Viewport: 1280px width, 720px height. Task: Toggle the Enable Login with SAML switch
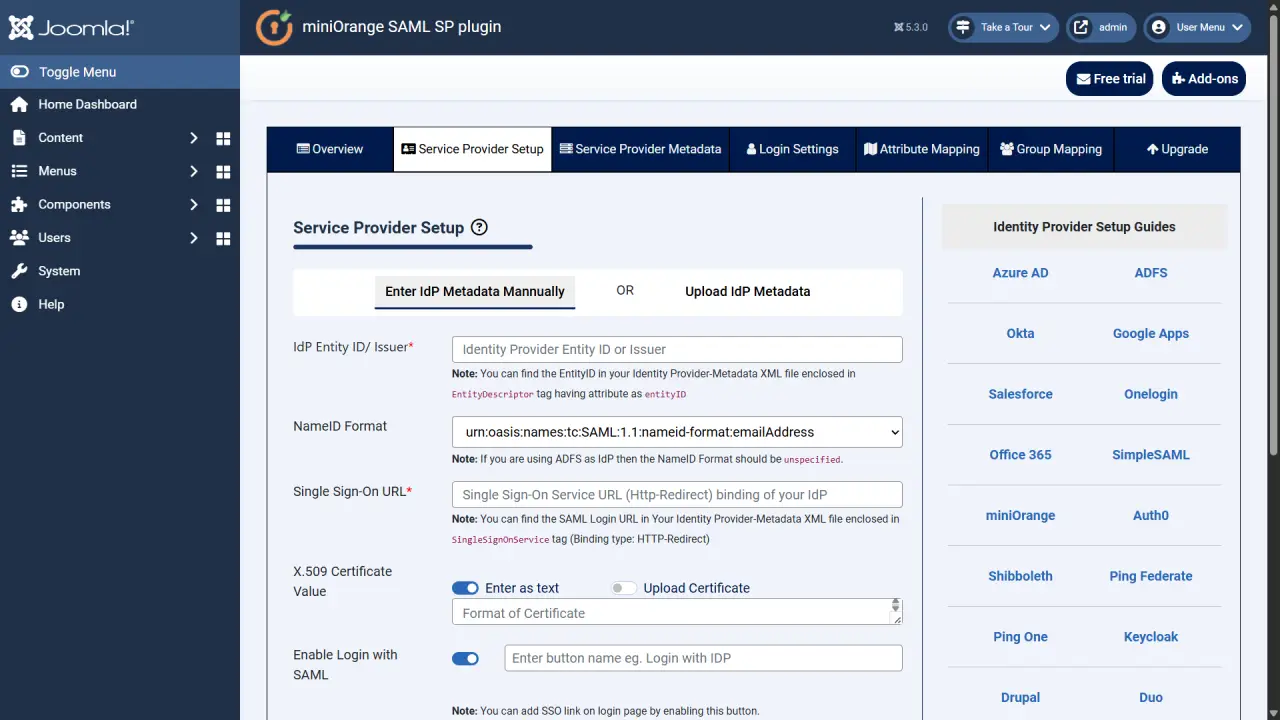coord(465,659)
